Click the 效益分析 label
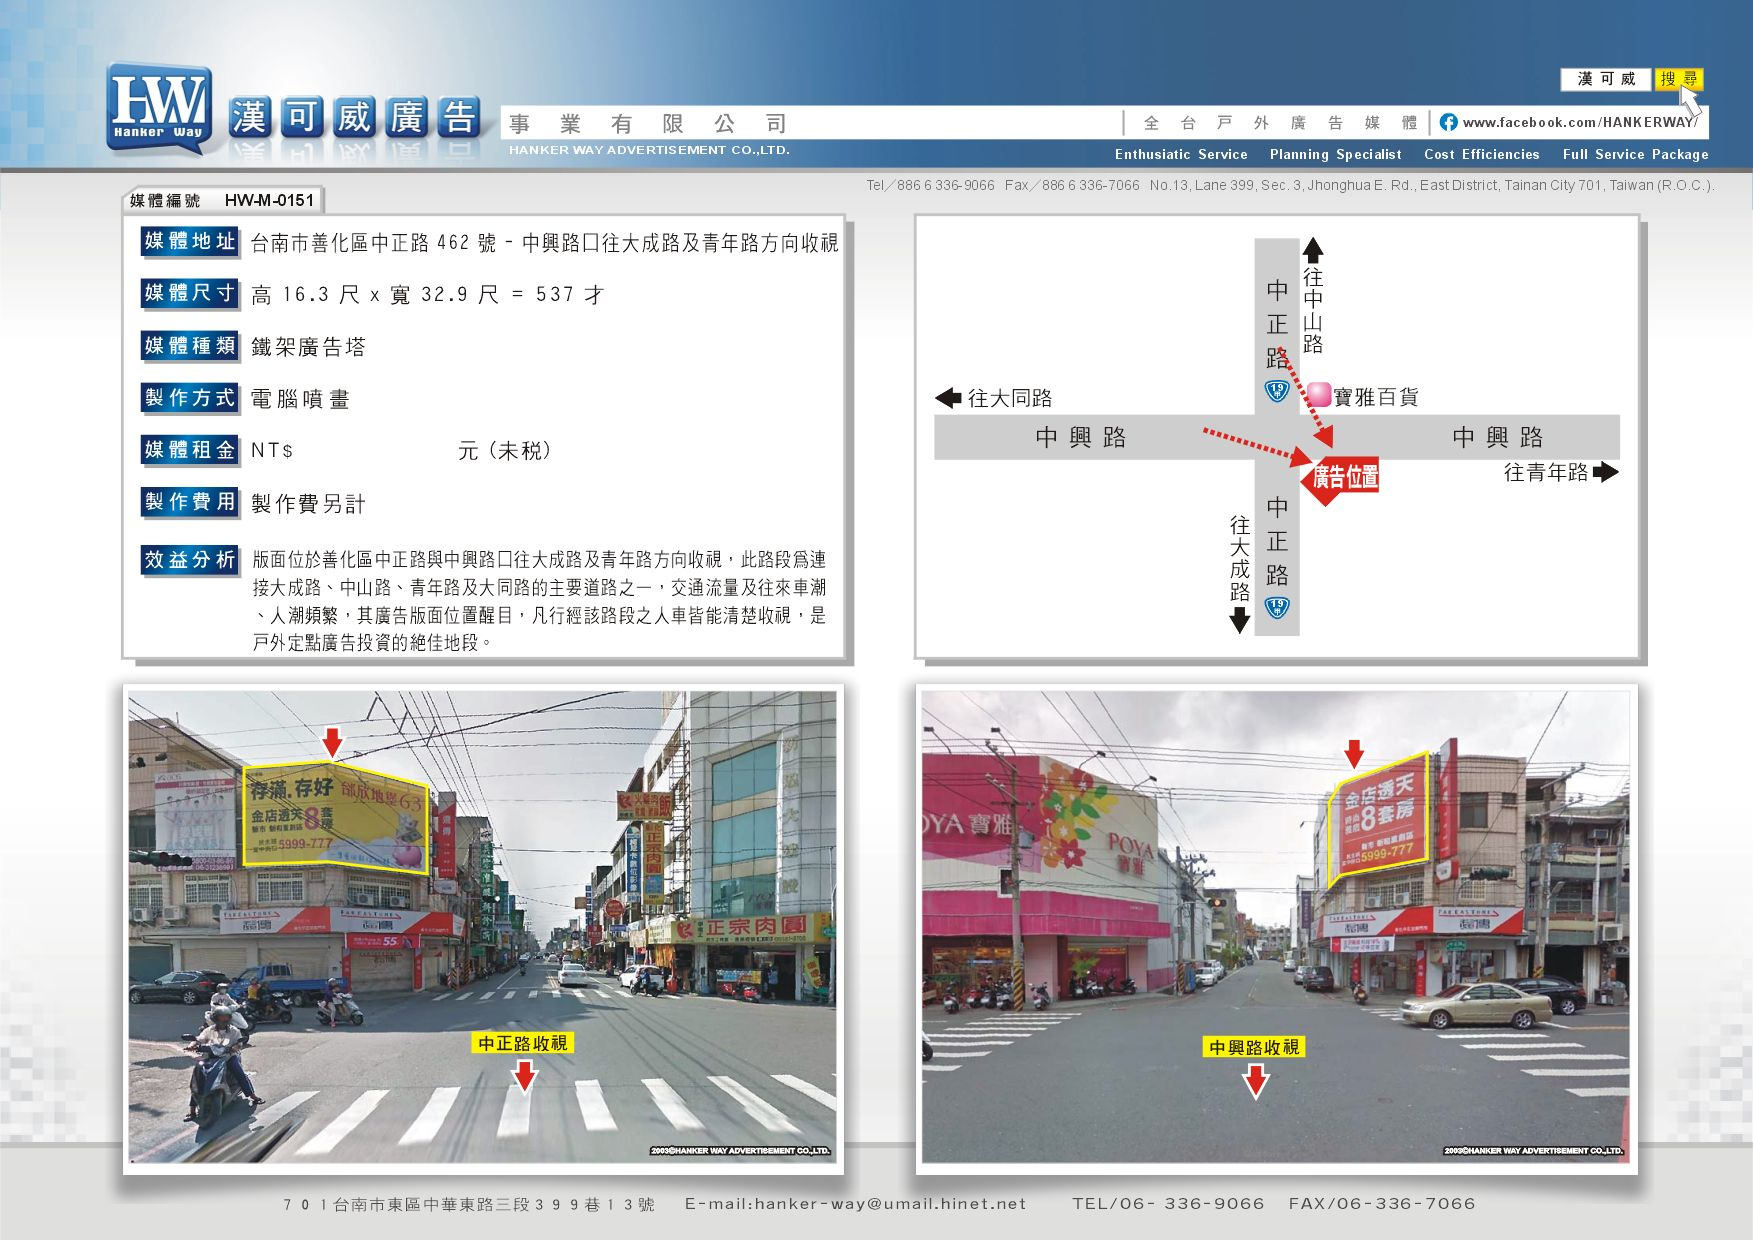 click(189, 560)
